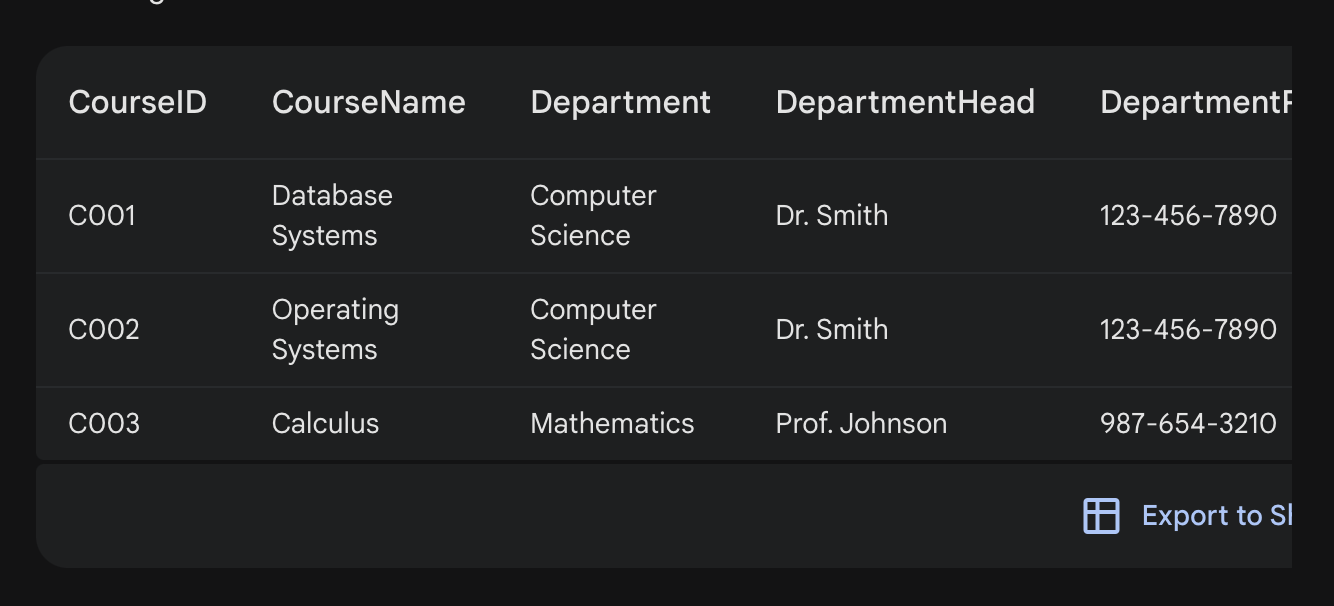Click the Export to Sheets link
The height and width of the screenshot is (606, 1334).
pyautogui.click(x=1216, y=516)
